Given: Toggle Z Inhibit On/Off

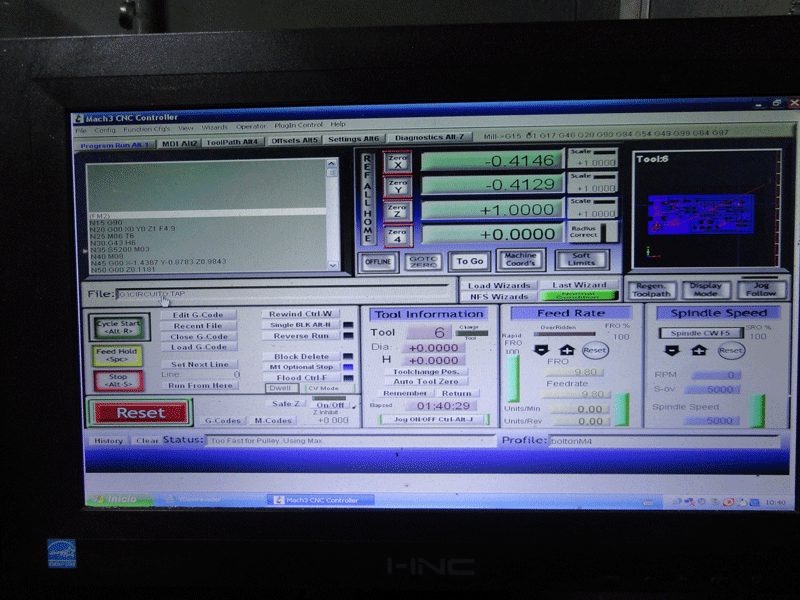Looking at the screenshot, I should (x=330, y=405).
